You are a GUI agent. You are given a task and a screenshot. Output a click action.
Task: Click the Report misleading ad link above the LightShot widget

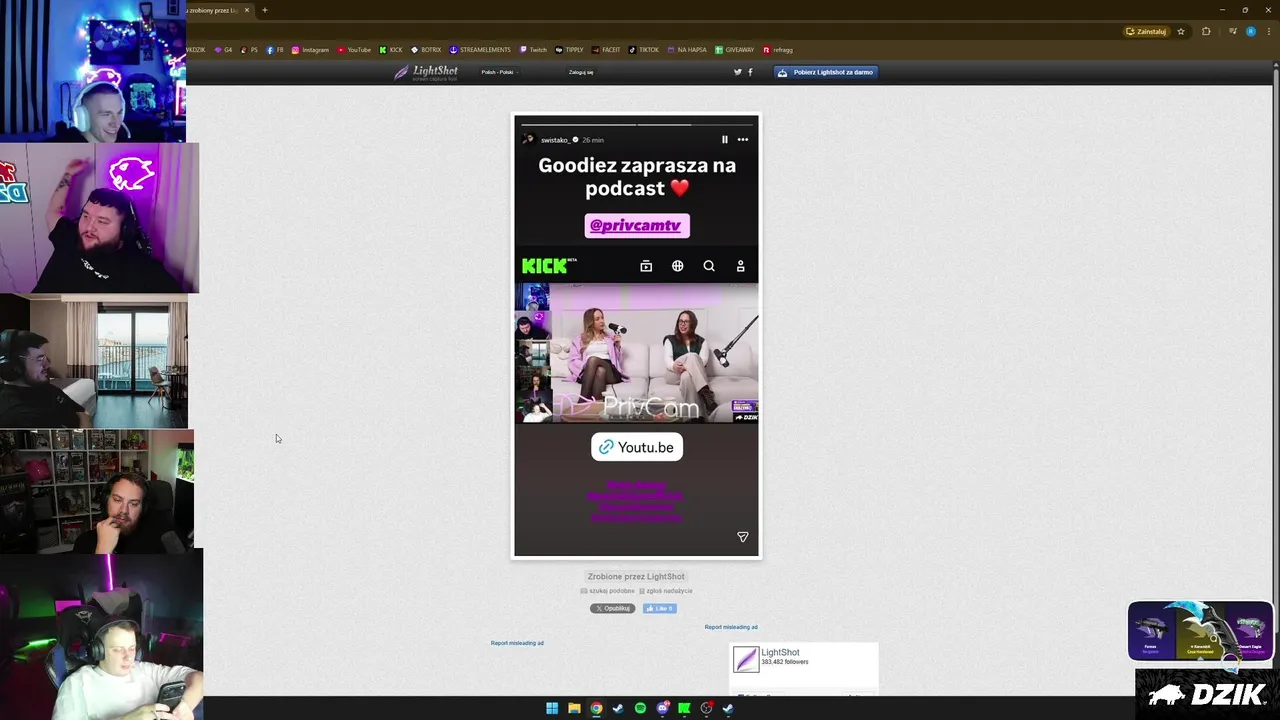point(731,627)
